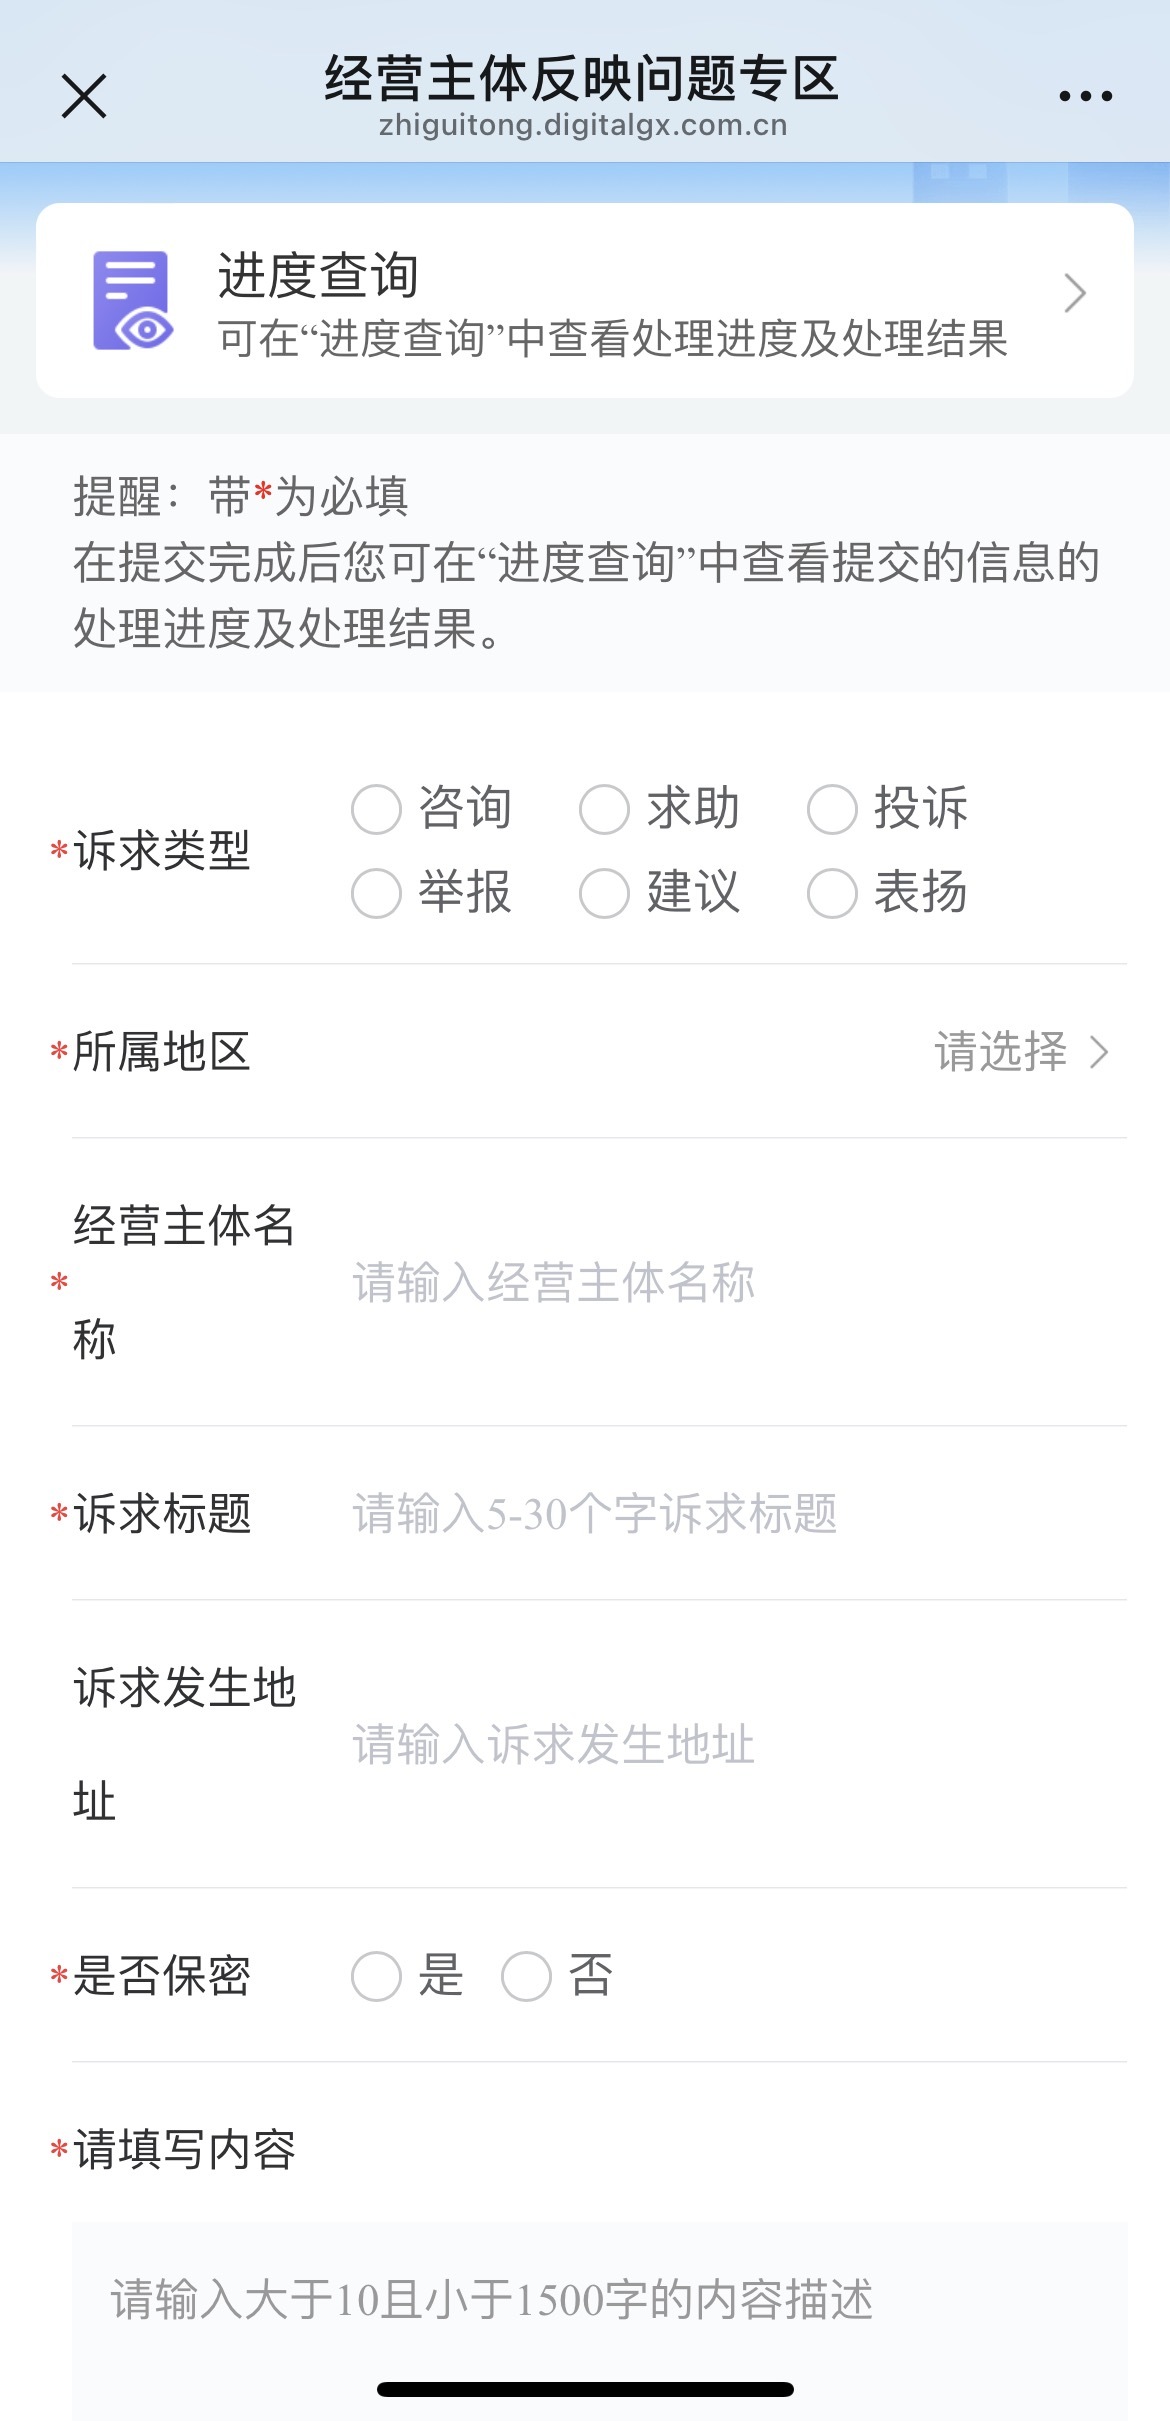Select 是 for 是否保密
The image size is (1170, 2421).
[x=377, y=1977]
